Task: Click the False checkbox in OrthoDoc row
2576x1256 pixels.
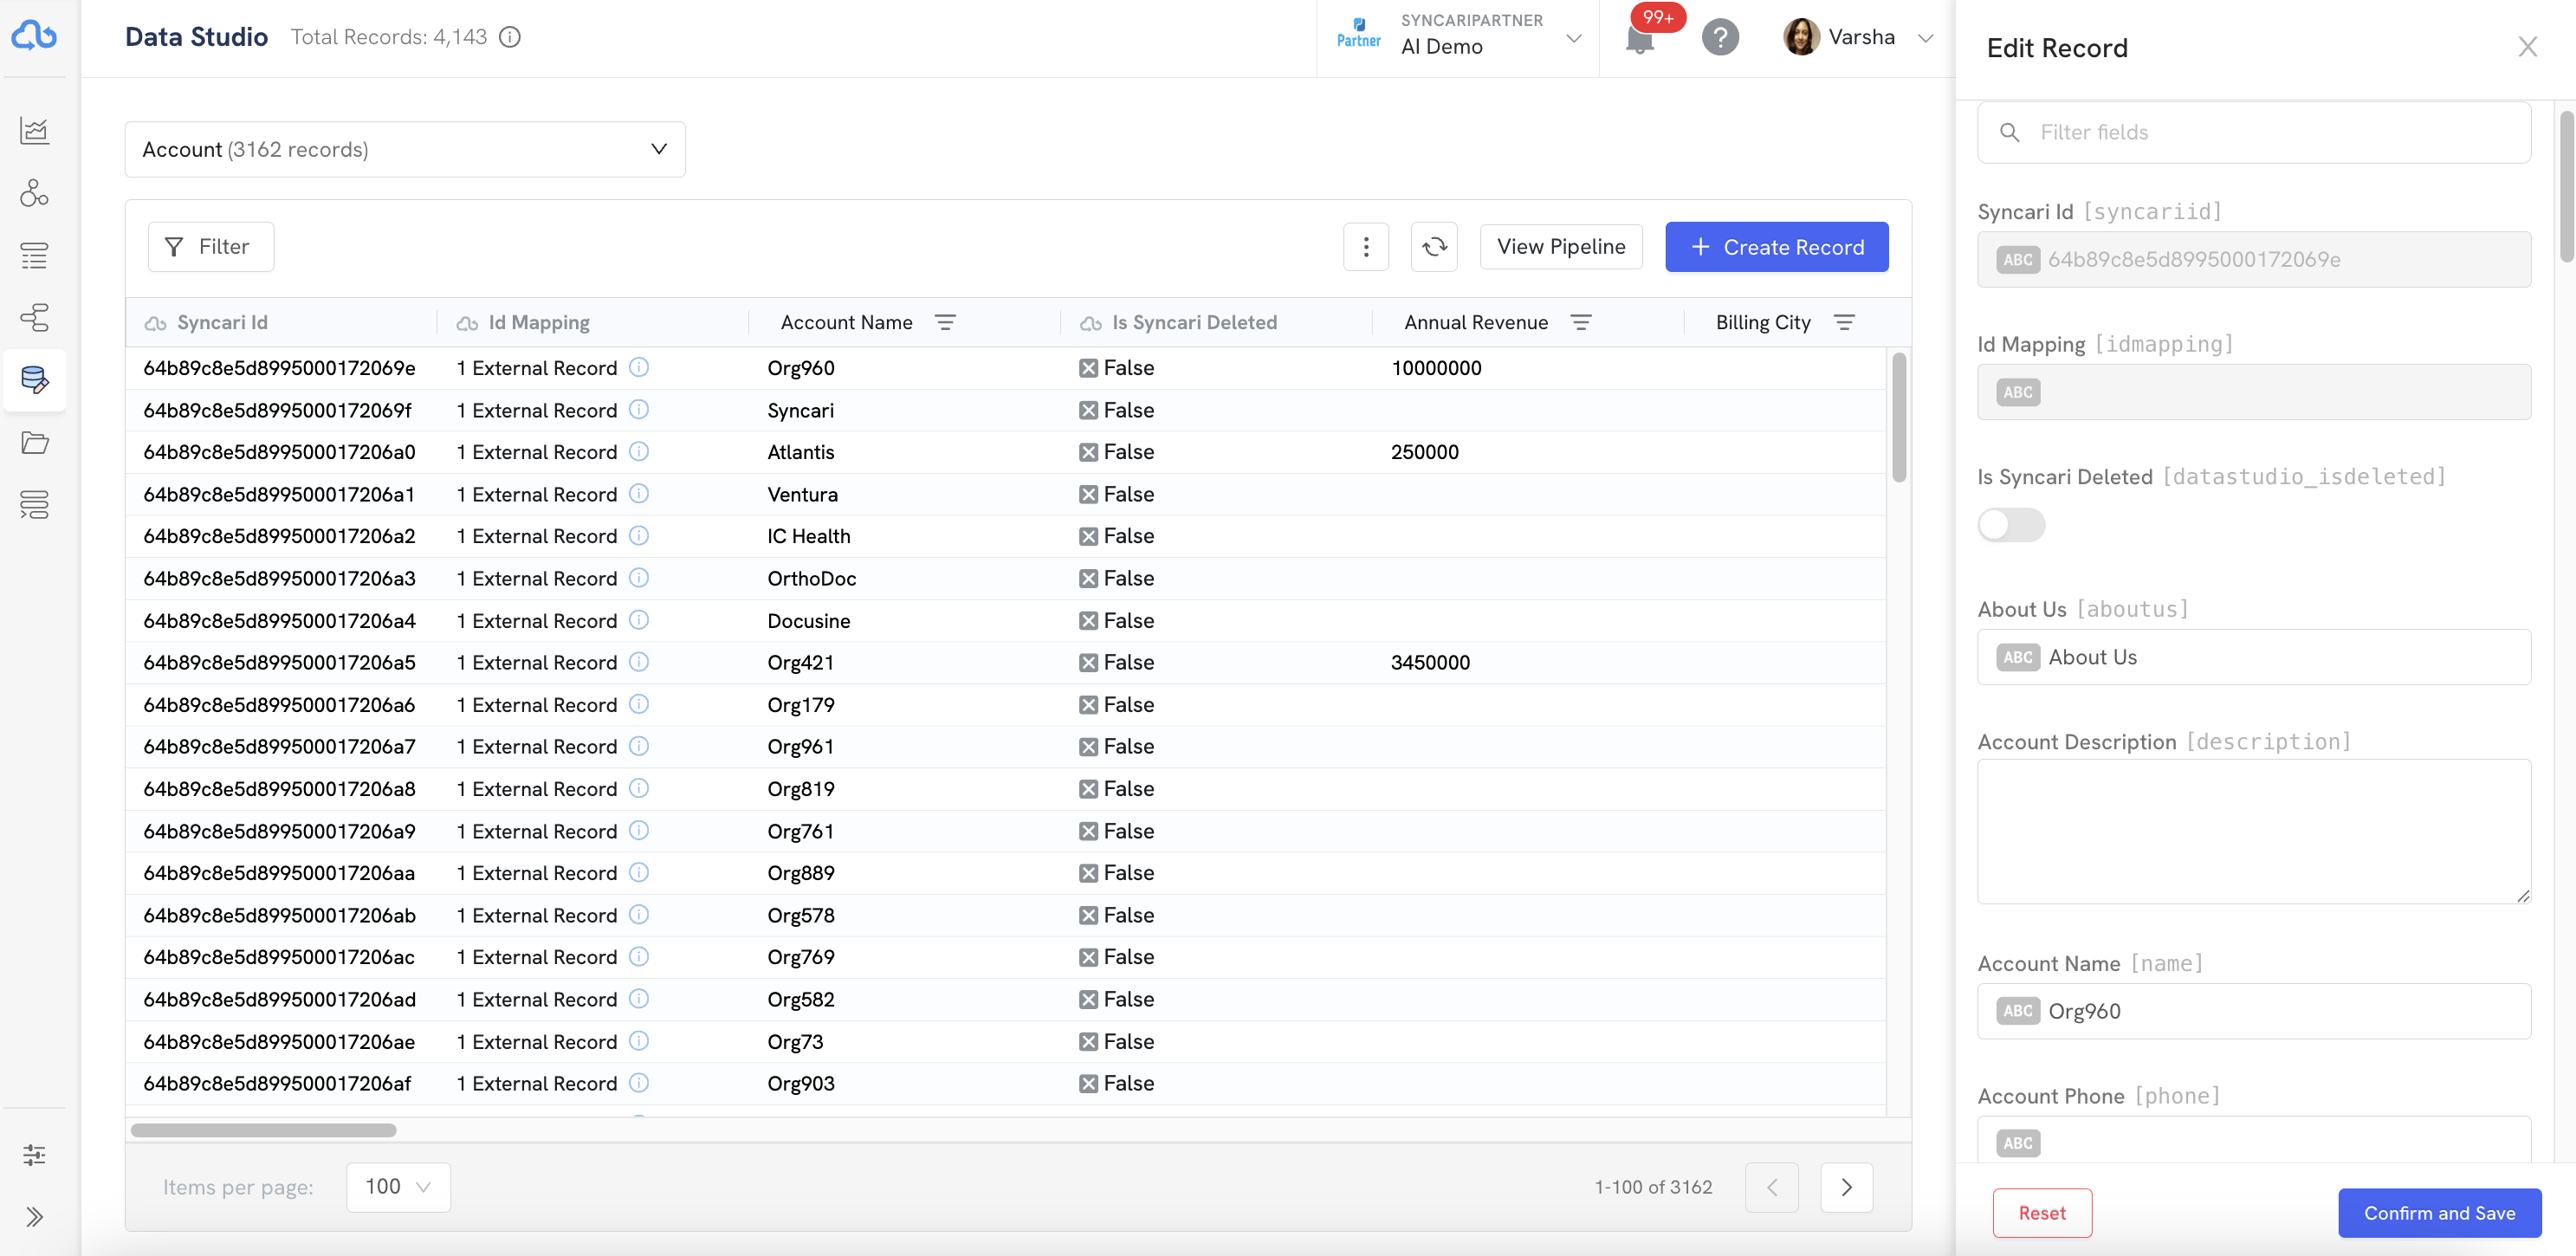Action: click(x=1088, y=579)
